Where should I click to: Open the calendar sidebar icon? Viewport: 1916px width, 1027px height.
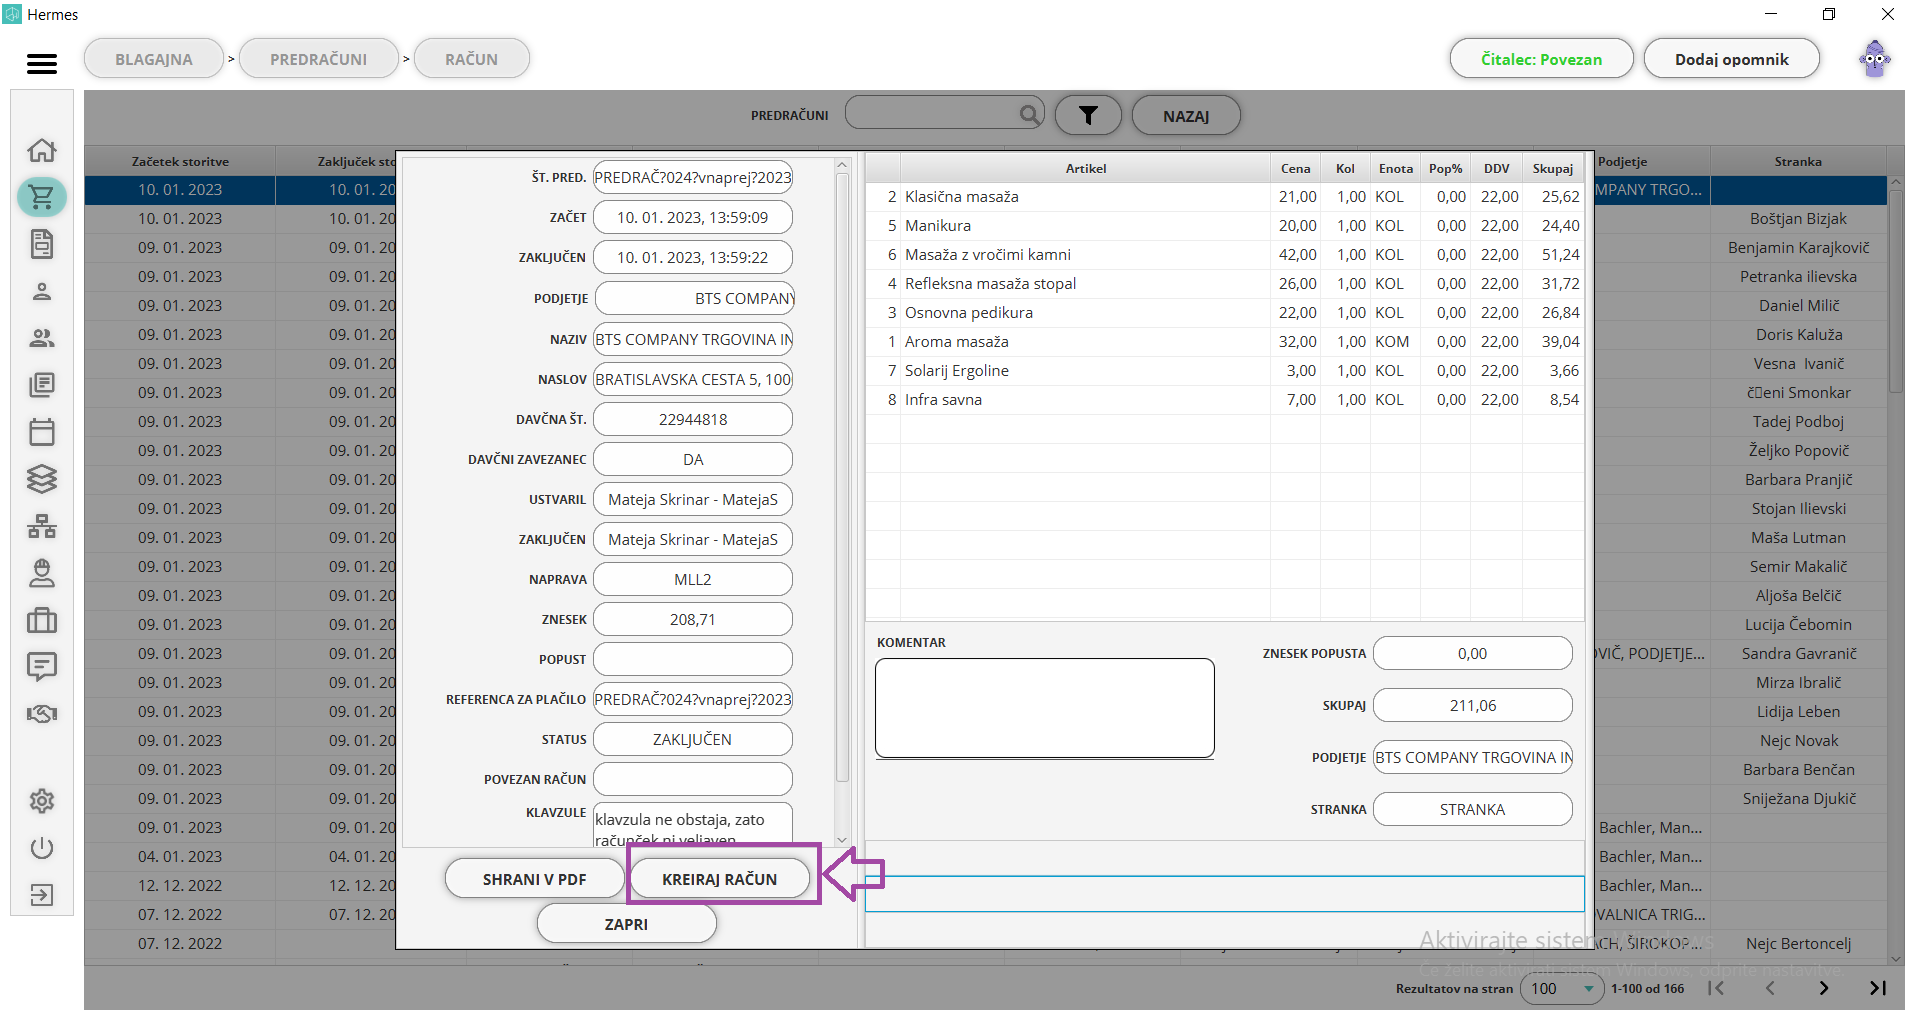pos(42,432)
